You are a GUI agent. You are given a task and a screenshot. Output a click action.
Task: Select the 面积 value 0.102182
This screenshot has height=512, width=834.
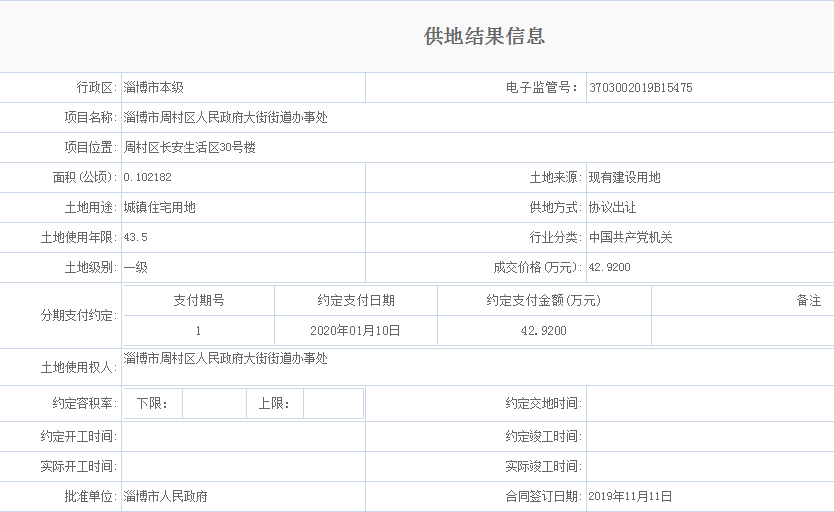(x=147, y=177)
